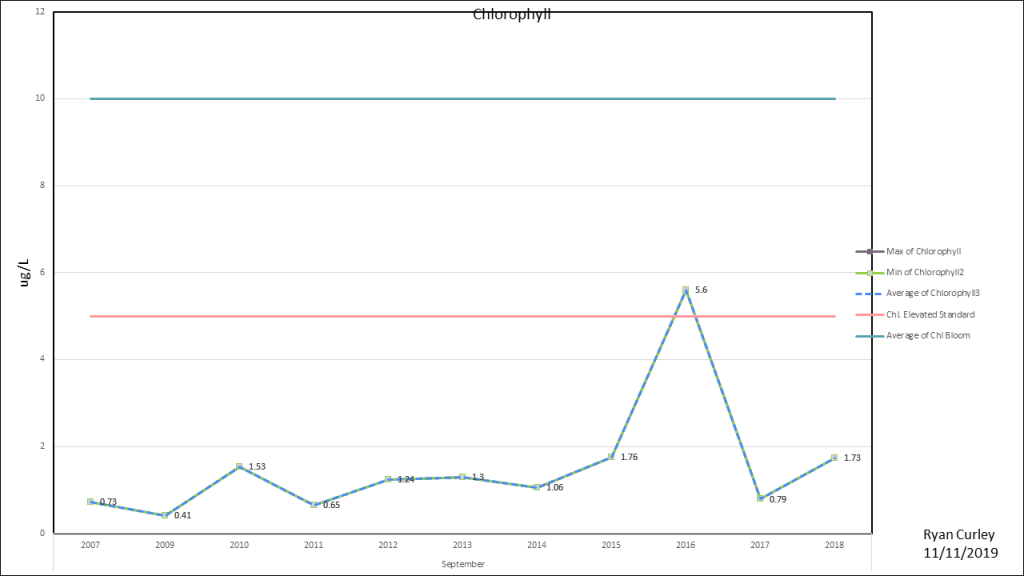Viewport: 1024px width, 576px height.
Task: Select the 1.53 data label for 2010
Action: tap(257, 467)
